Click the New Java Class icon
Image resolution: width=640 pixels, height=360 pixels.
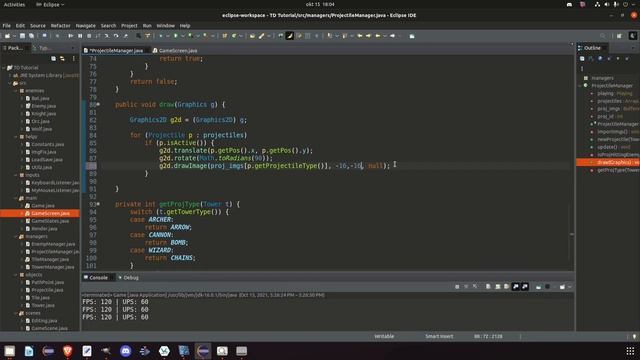click(x=234, y=36)
